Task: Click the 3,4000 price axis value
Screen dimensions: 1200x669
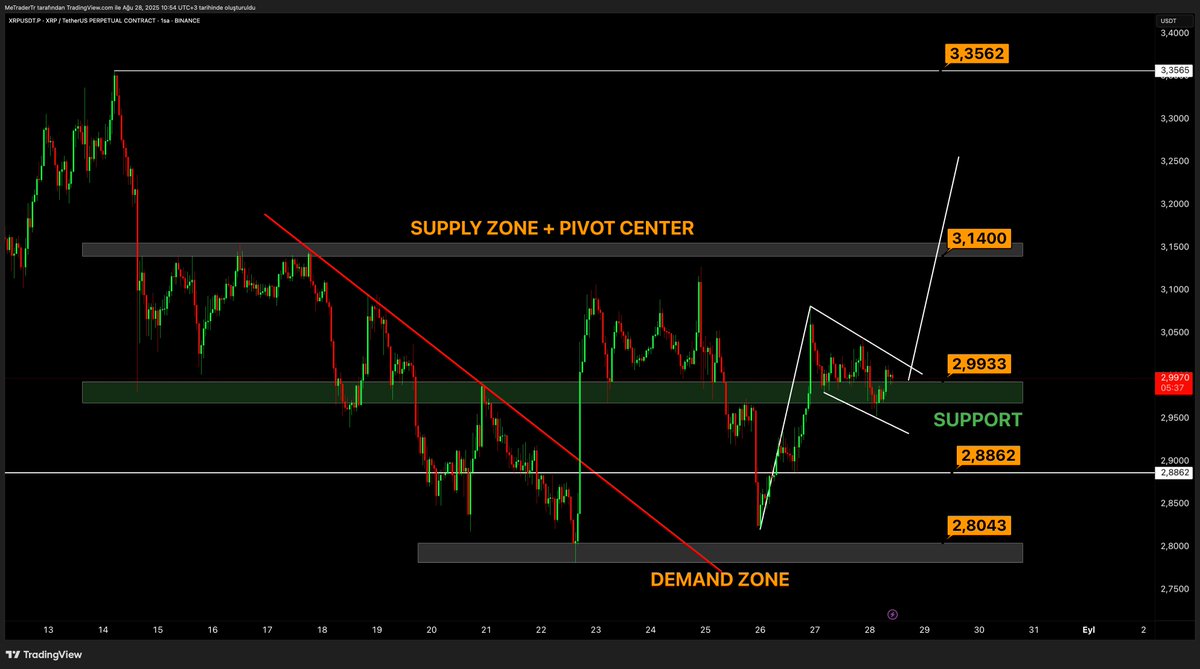Action: tap(1173, 33)
